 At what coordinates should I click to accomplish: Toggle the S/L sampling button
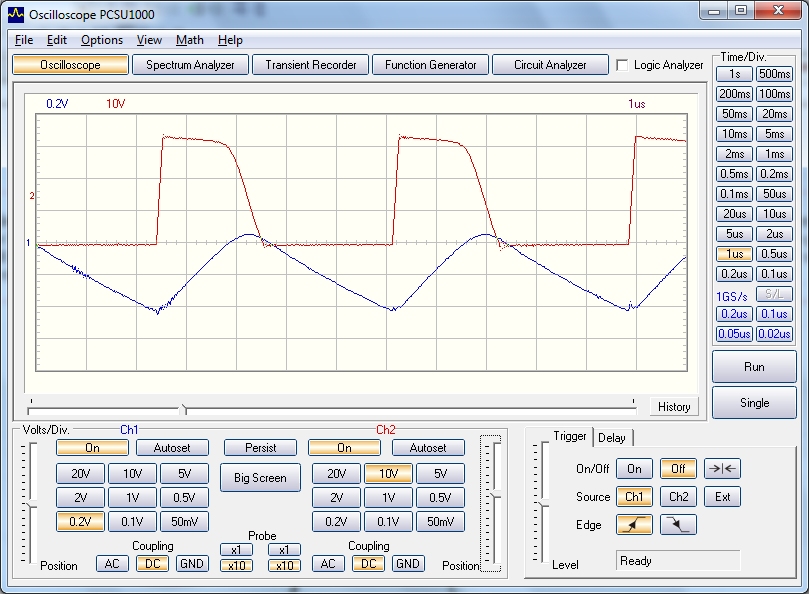coord(774,294)
